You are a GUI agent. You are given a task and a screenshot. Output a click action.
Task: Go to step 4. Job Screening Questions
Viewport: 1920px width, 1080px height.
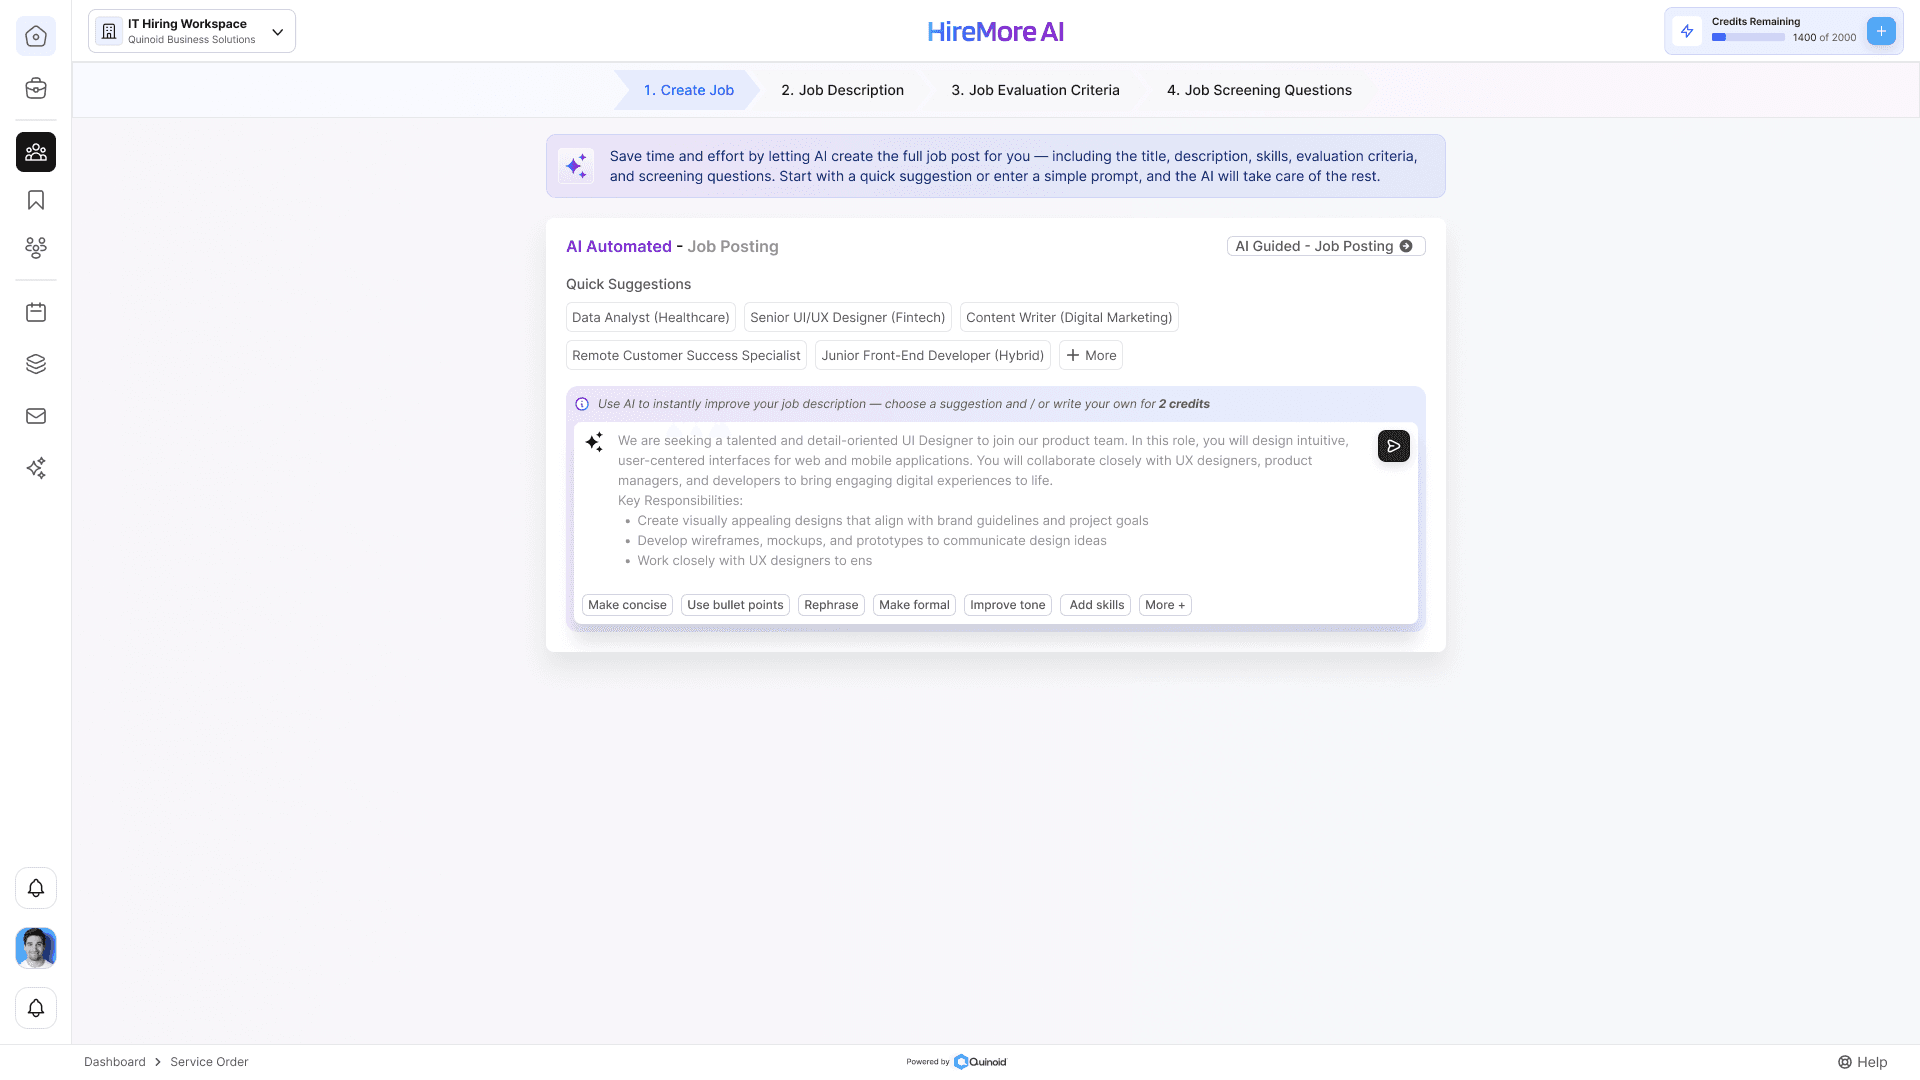coord(1259,90)
